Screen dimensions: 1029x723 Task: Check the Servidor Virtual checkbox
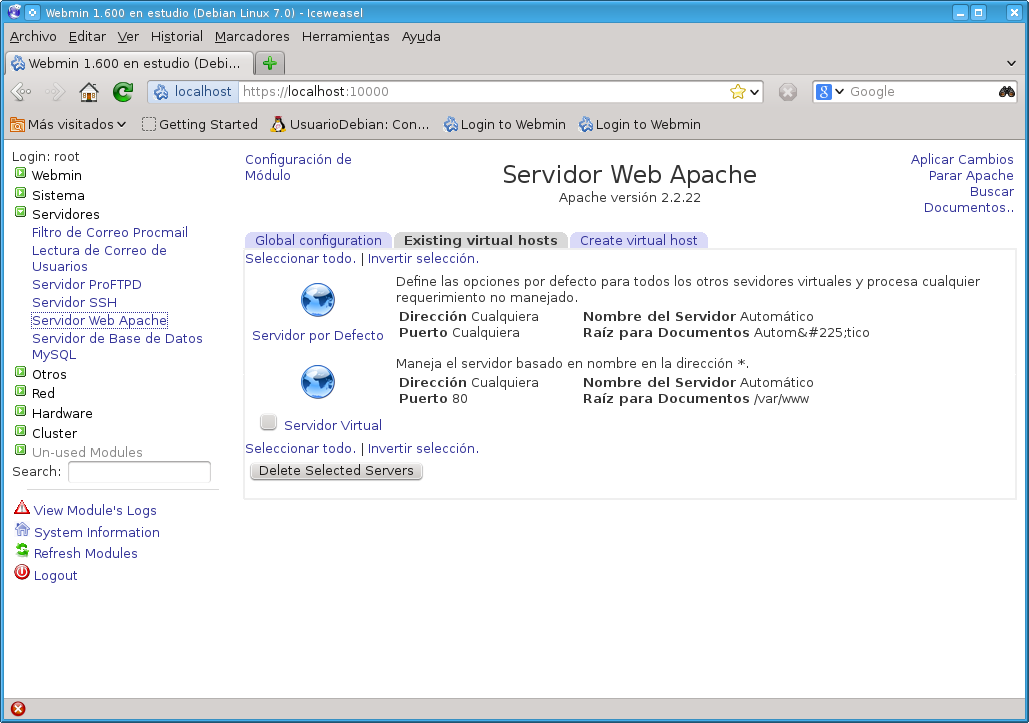(x=268, y=421)
